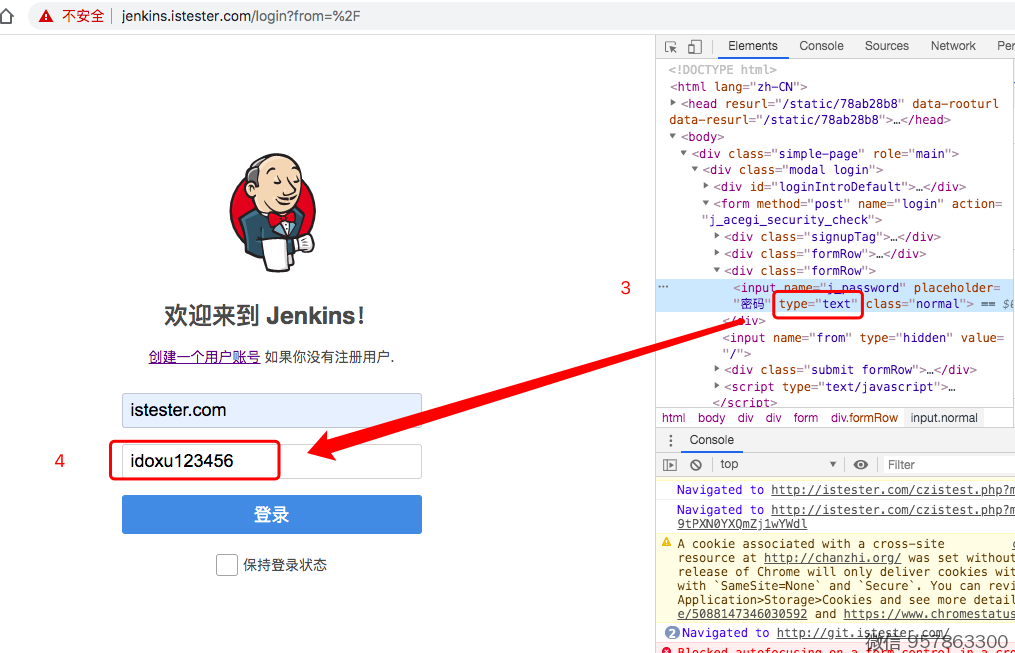The height and width of the screenshot is (653, 1015).
Task: Open the 'top' JavaScript context dropdown
Action: (777, 464)
